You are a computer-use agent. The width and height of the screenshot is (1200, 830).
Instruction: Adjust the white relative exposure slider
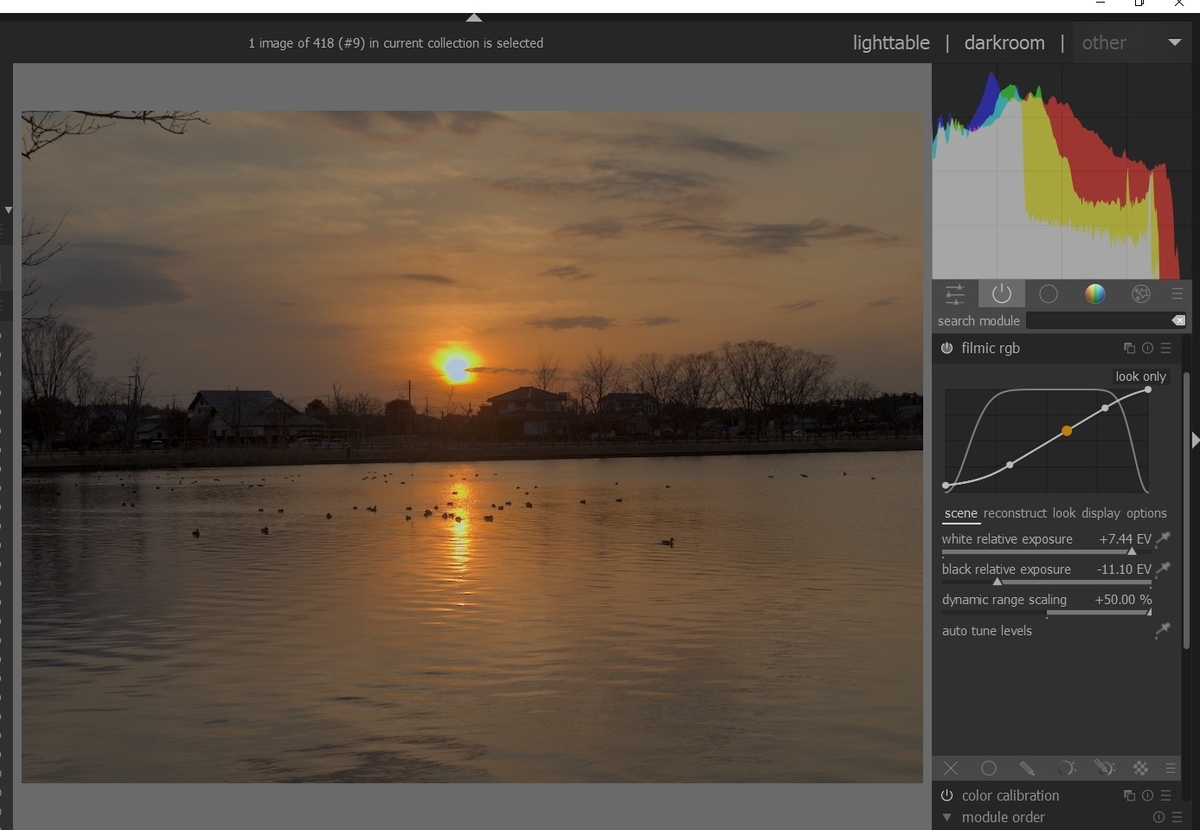[1046, 551]
